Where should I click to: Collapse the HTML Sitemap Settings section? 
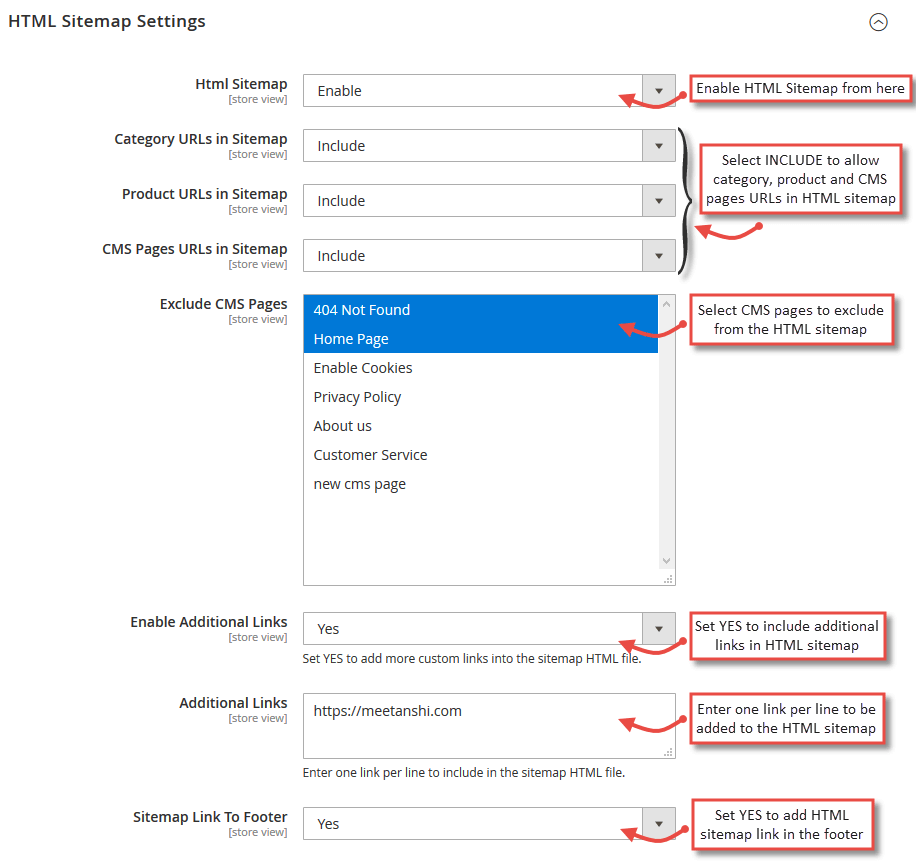pyautogui.click(x=878, y=21)
